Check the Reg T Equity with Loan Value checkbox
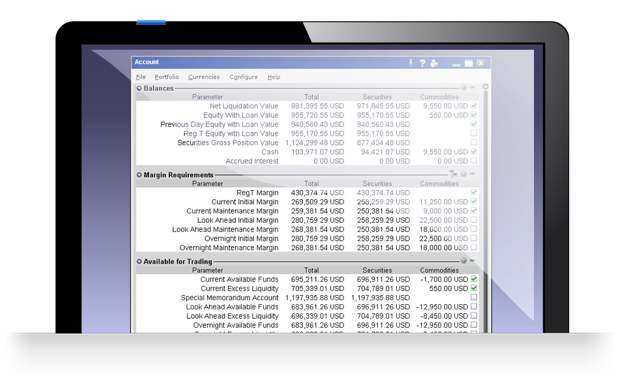The image size is (617, 380). pos(474,133)
